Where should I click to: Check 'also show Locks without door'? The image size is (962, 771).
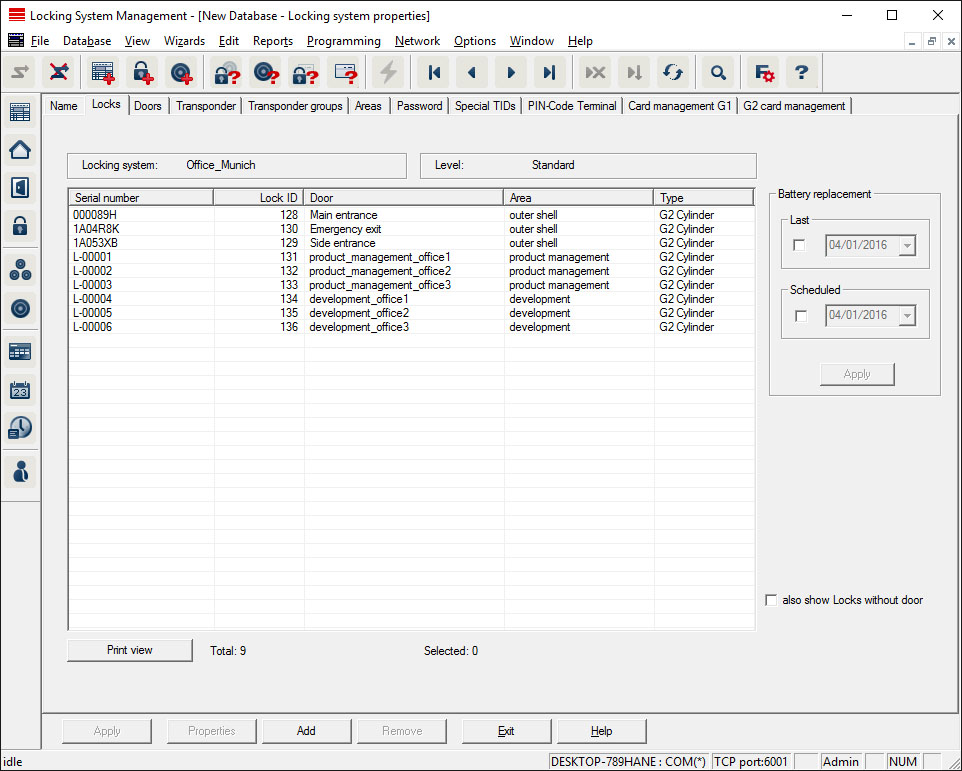771,600
